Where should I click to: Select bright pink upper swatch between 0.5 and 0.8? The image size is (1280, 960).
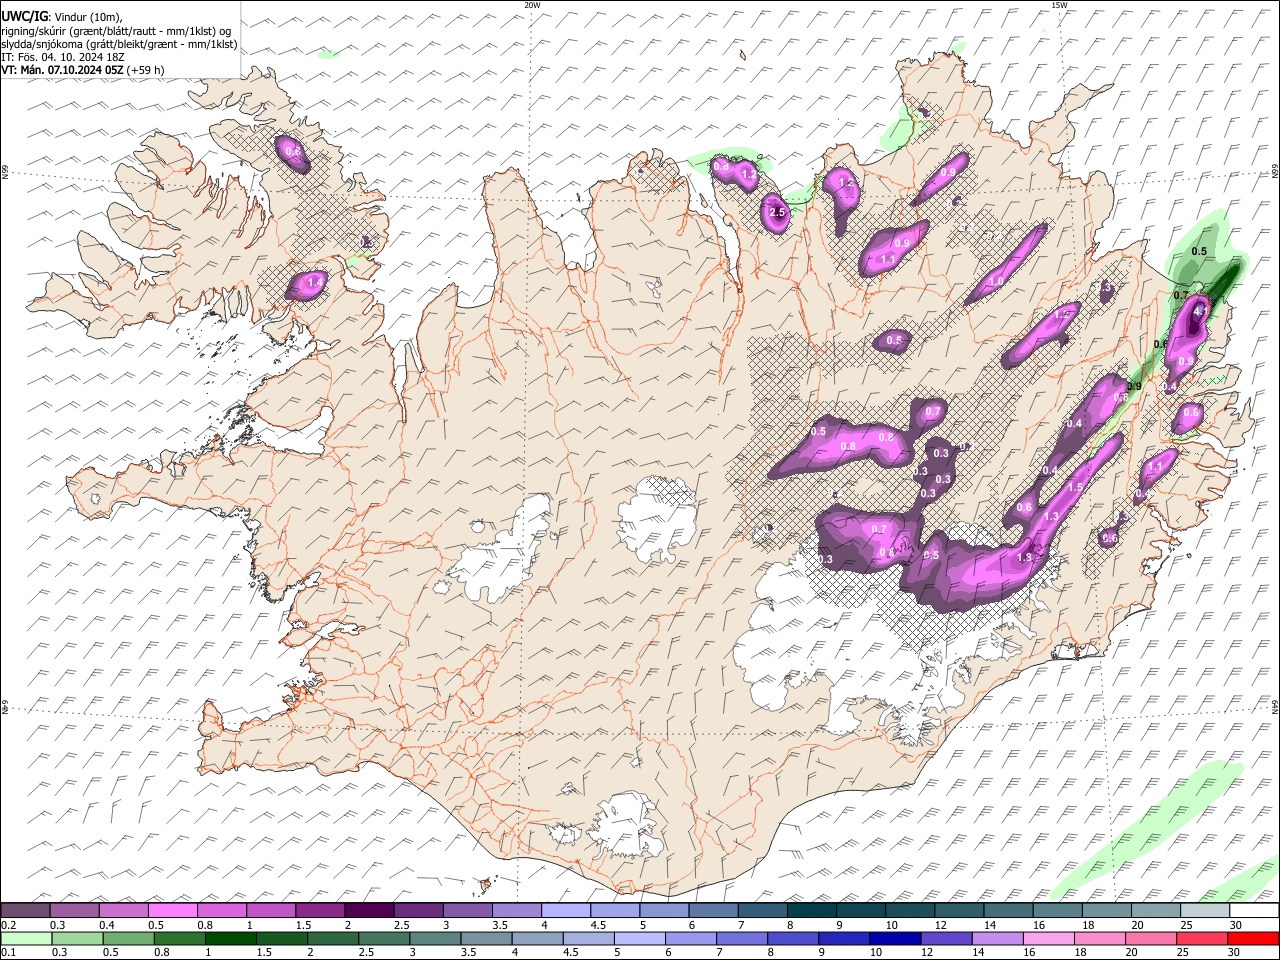pos(172,910)
